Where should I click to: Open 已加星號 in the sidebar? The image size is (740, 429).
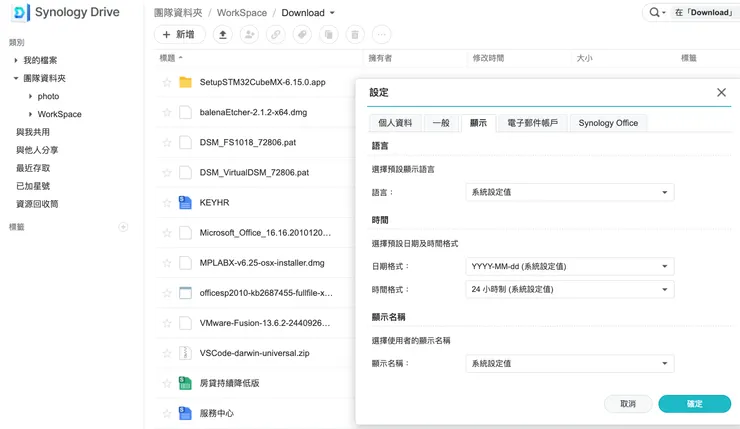click(x=33, y=186)
